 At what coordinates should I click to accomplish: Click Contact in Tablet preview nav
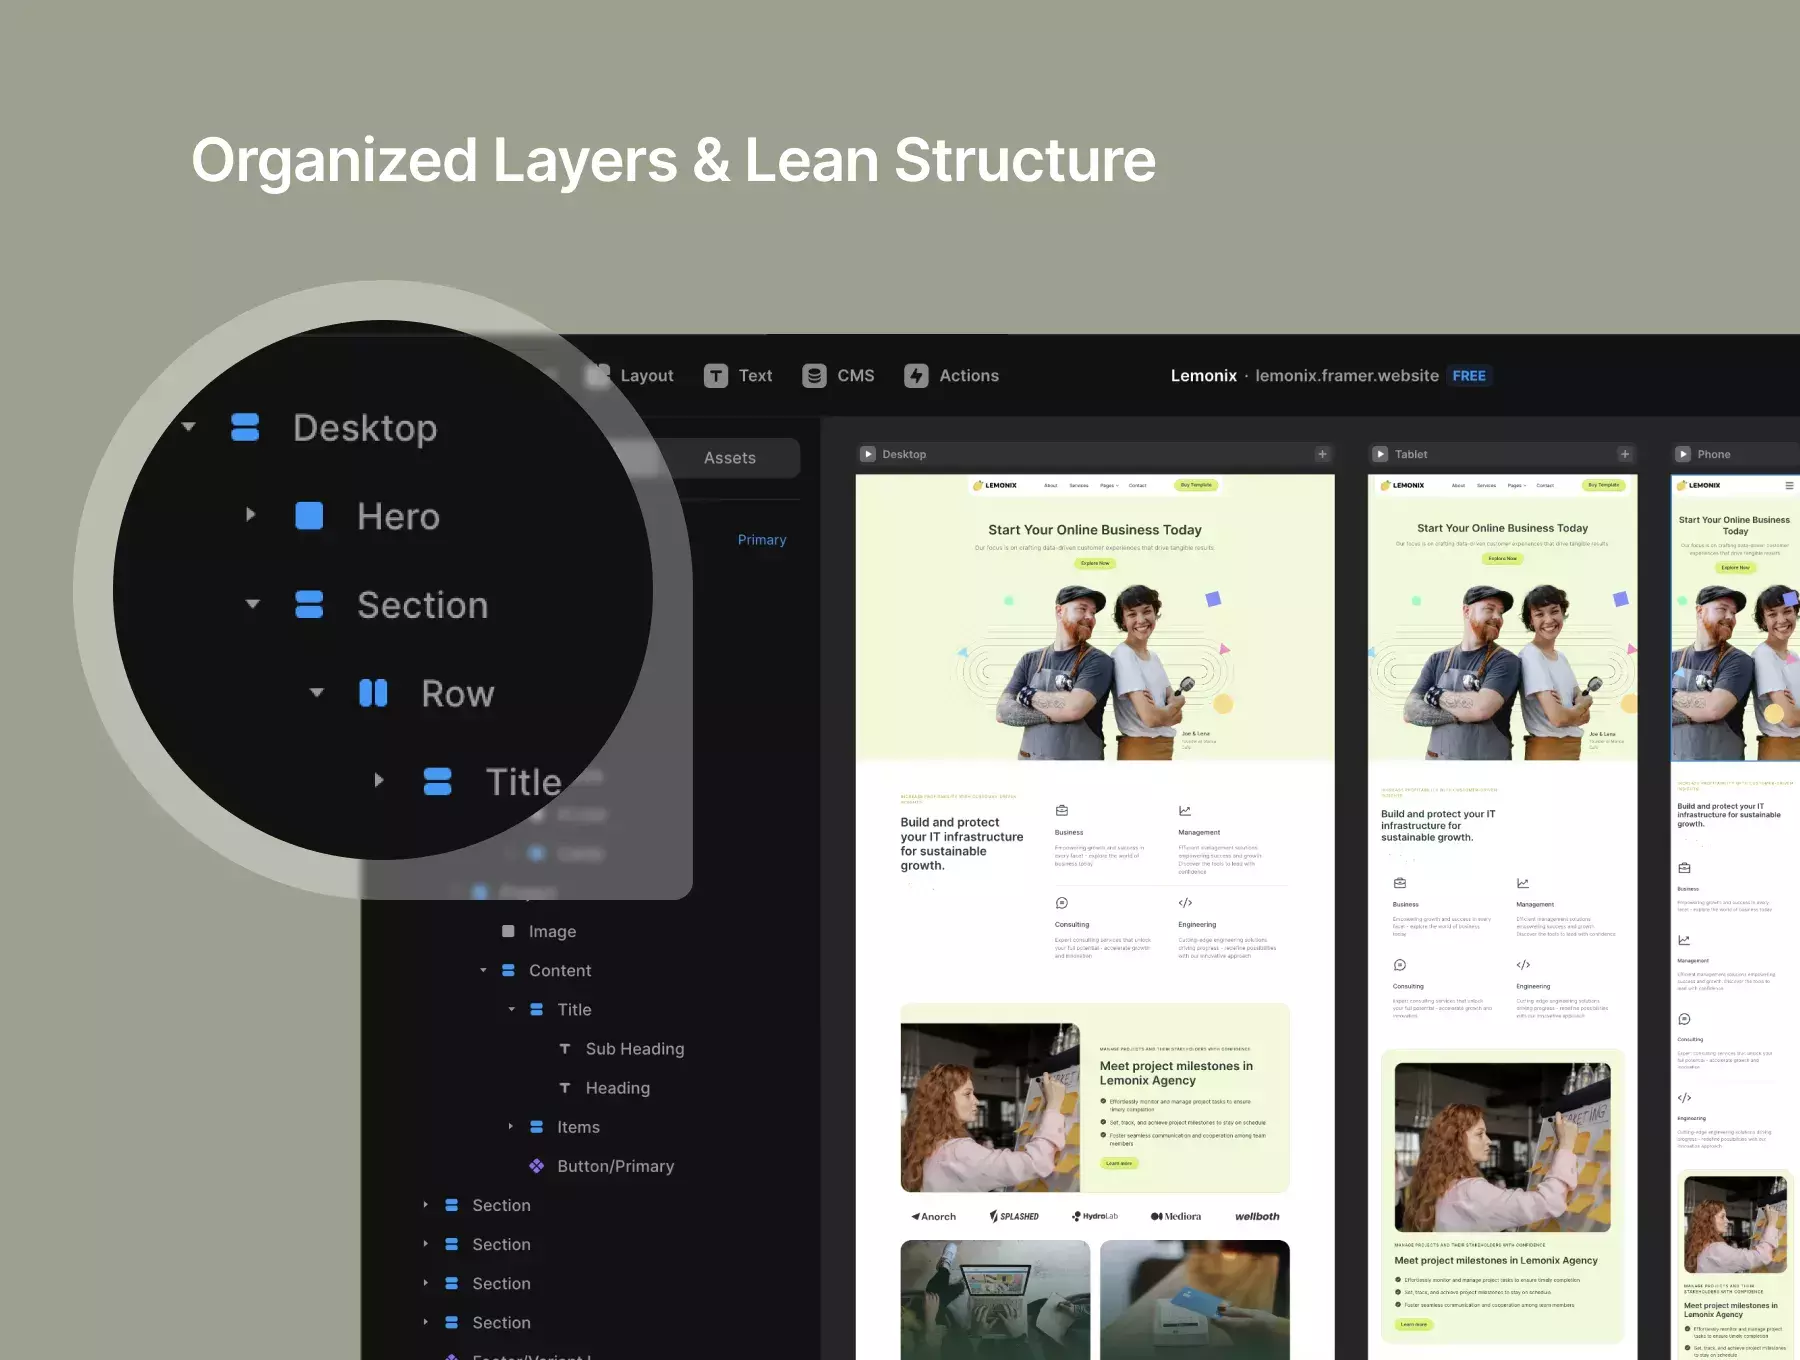click(1545, 485)
